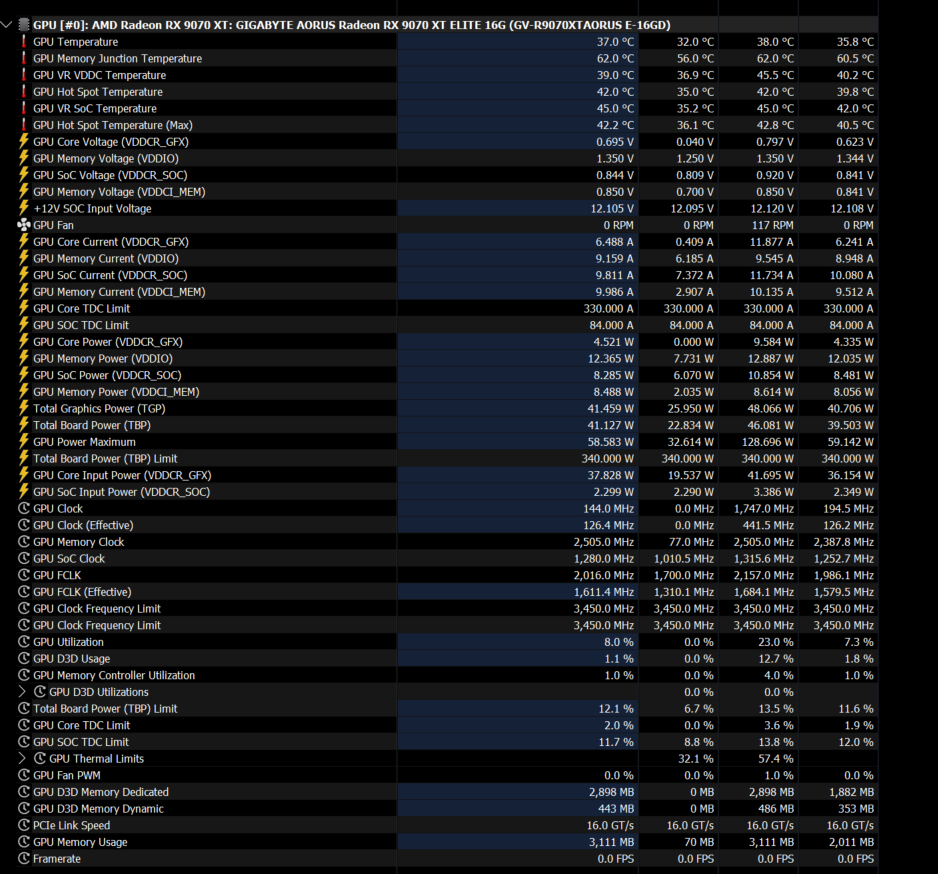The width and height of the screenshot is (938, 874).
Task: Select the GPU Clock row label
Action: point(58,508)
